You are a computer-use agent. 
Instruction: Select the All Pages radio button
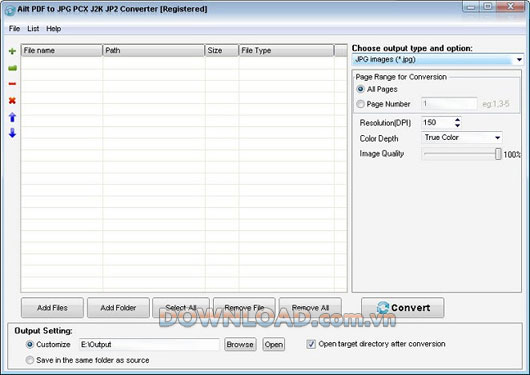(360, 89)
